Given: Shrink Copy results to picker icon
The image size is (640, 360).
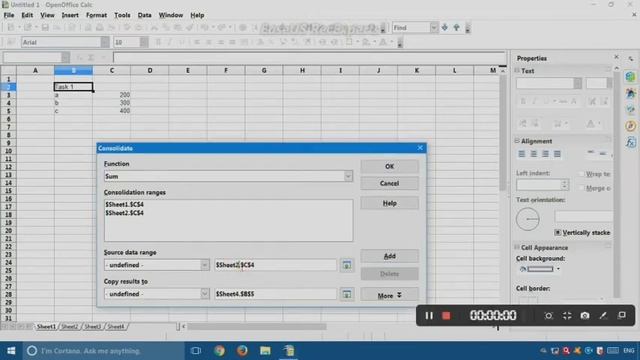Looking at the screenshot, I should [x=347, y=294].
